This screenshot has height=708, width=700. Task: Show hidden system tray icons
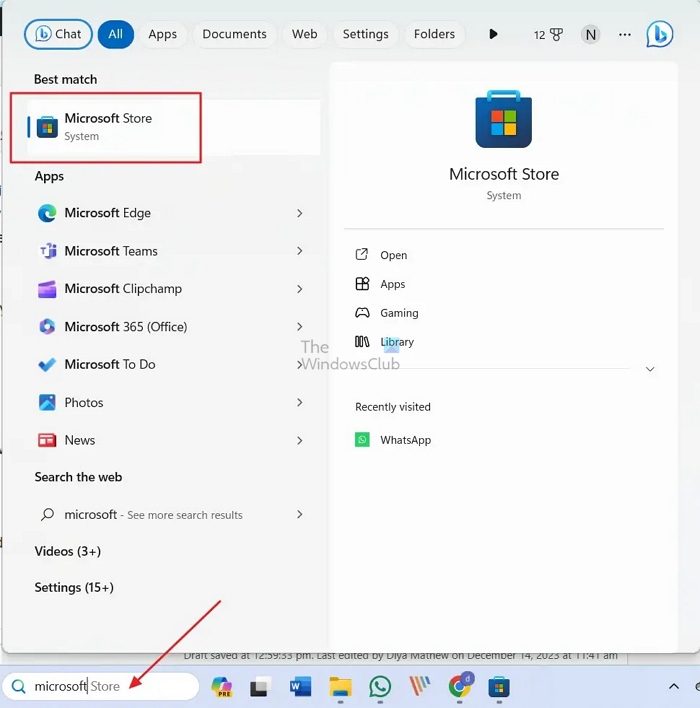(674, 687)
